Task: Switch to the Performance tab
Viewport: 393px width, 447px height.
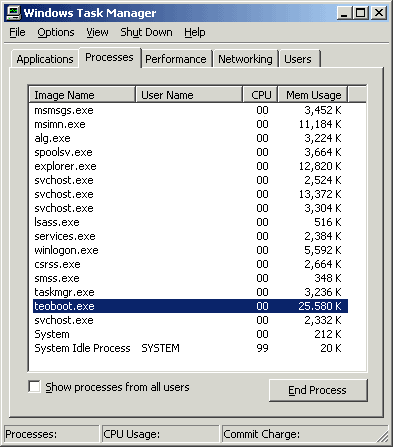Action: click(176, 59)
